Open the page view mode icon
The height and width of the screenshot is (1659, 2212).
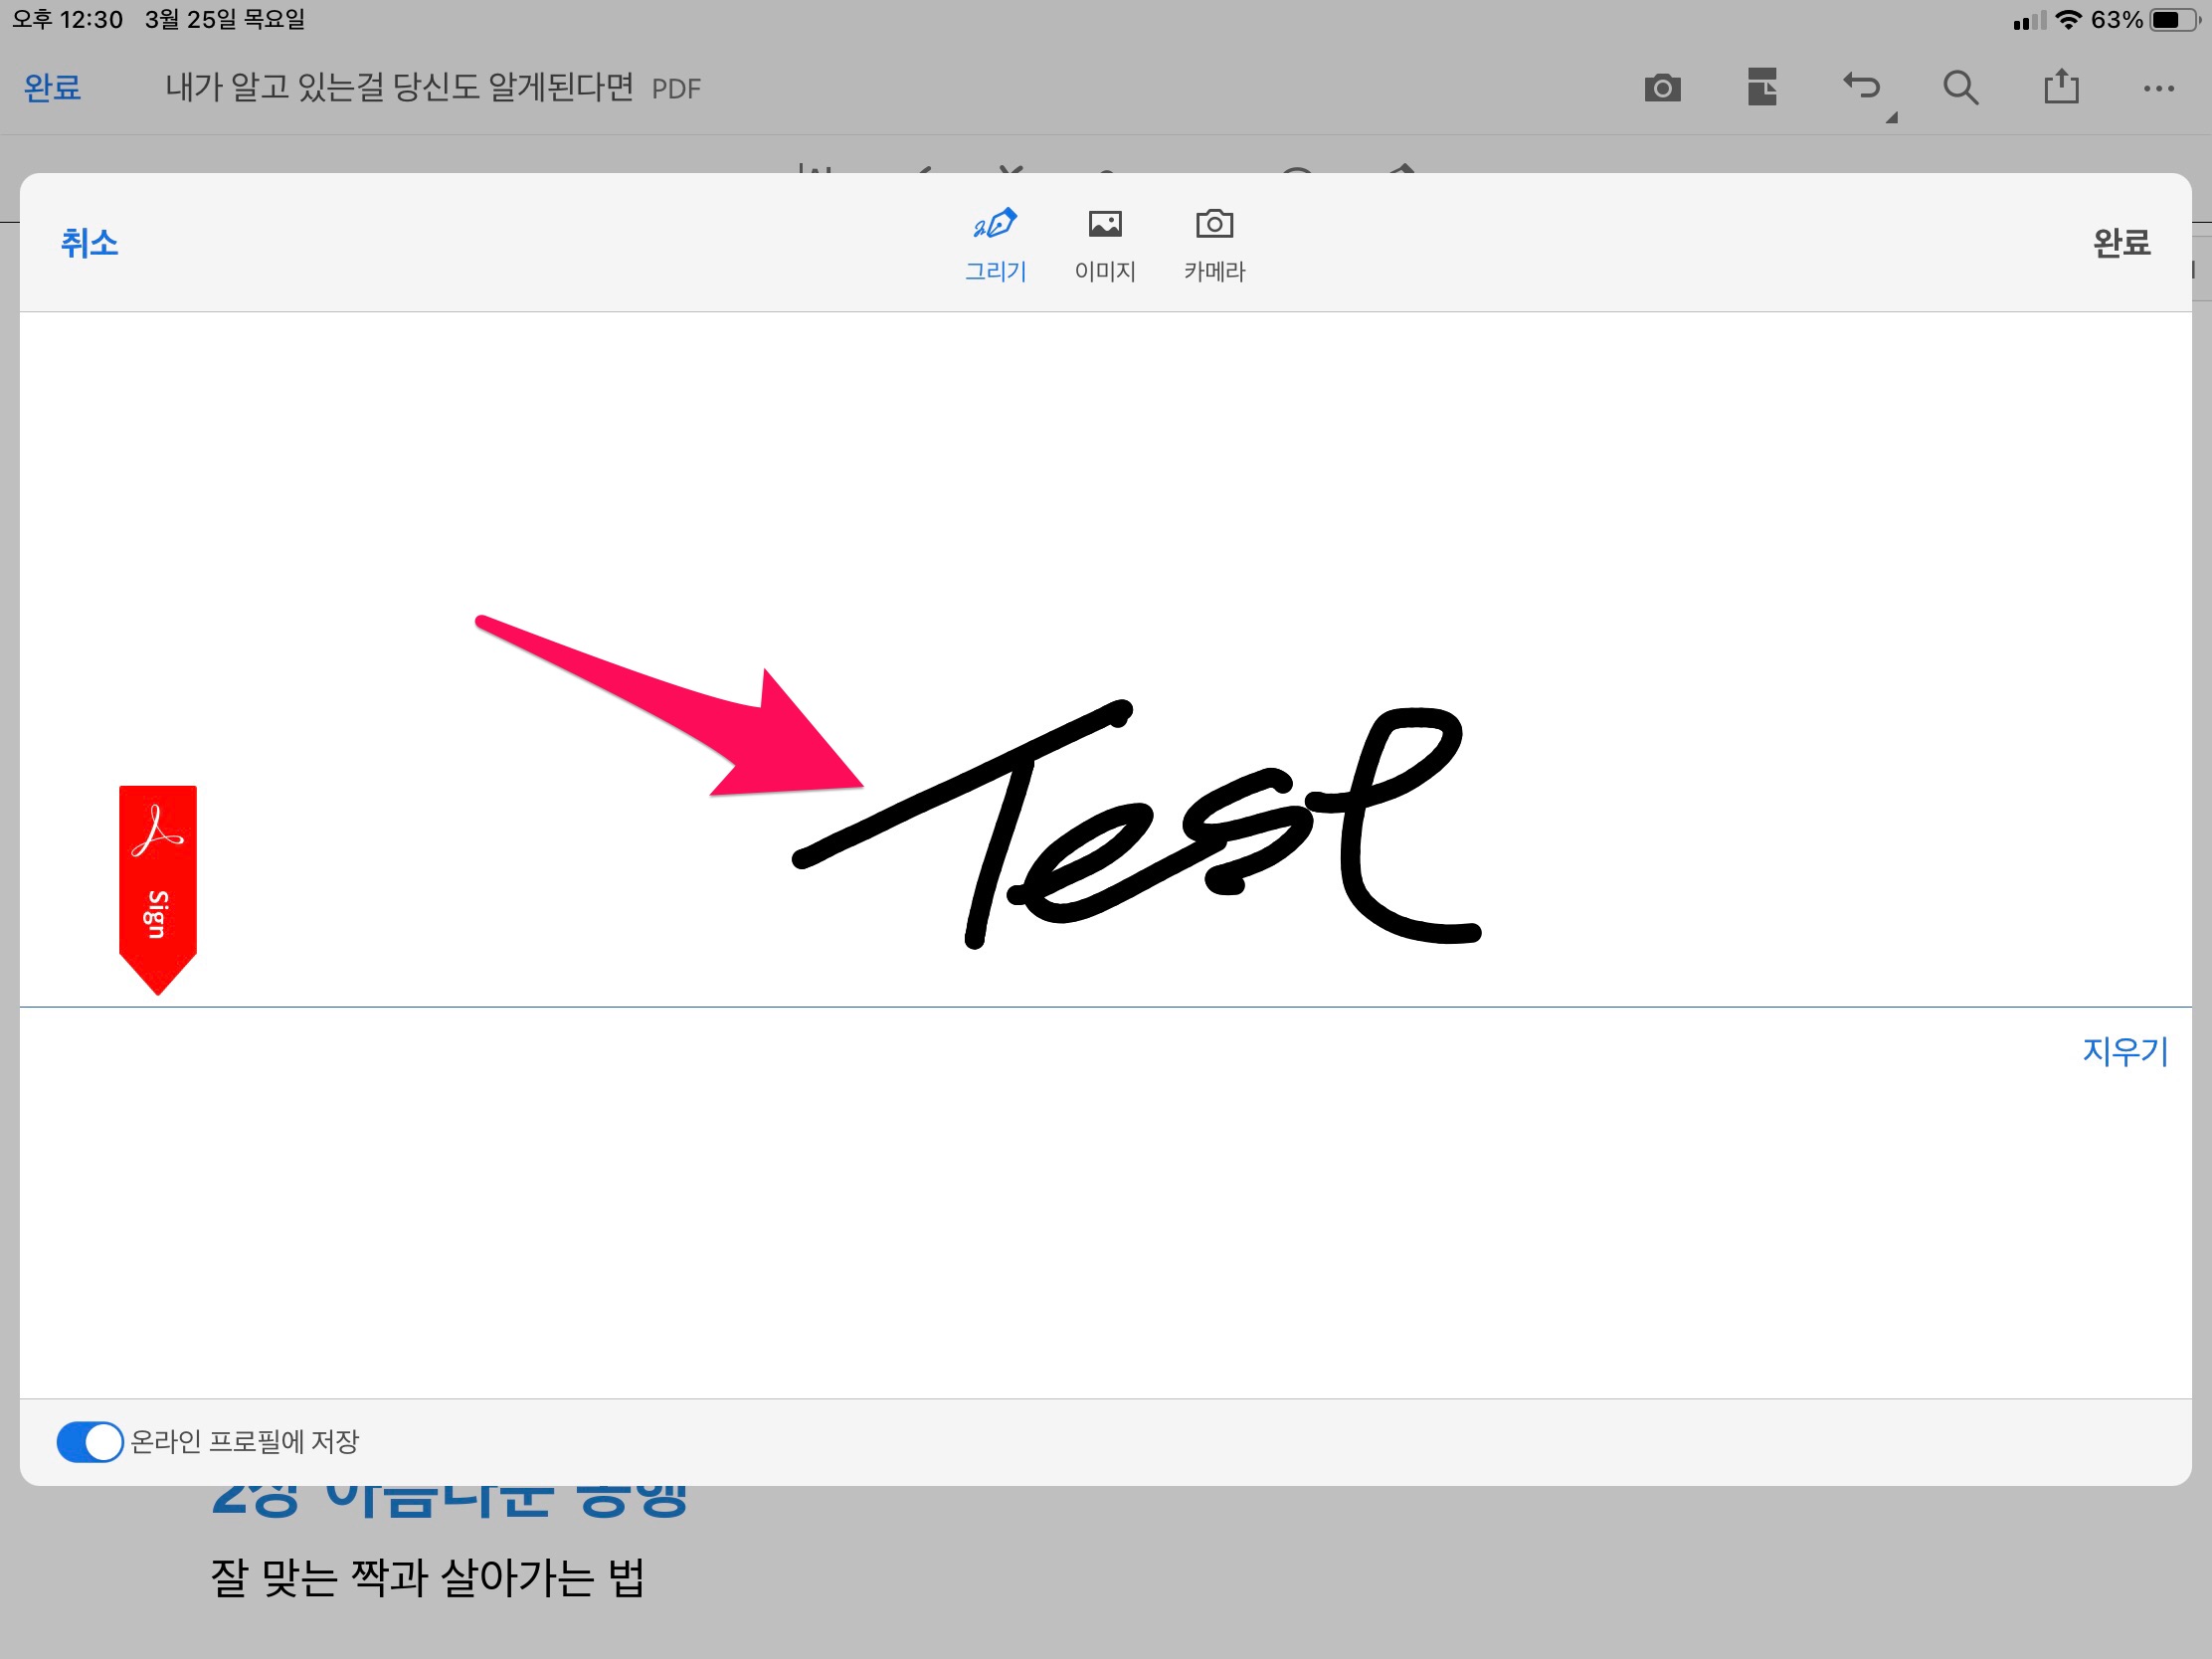coord(1762,87)
